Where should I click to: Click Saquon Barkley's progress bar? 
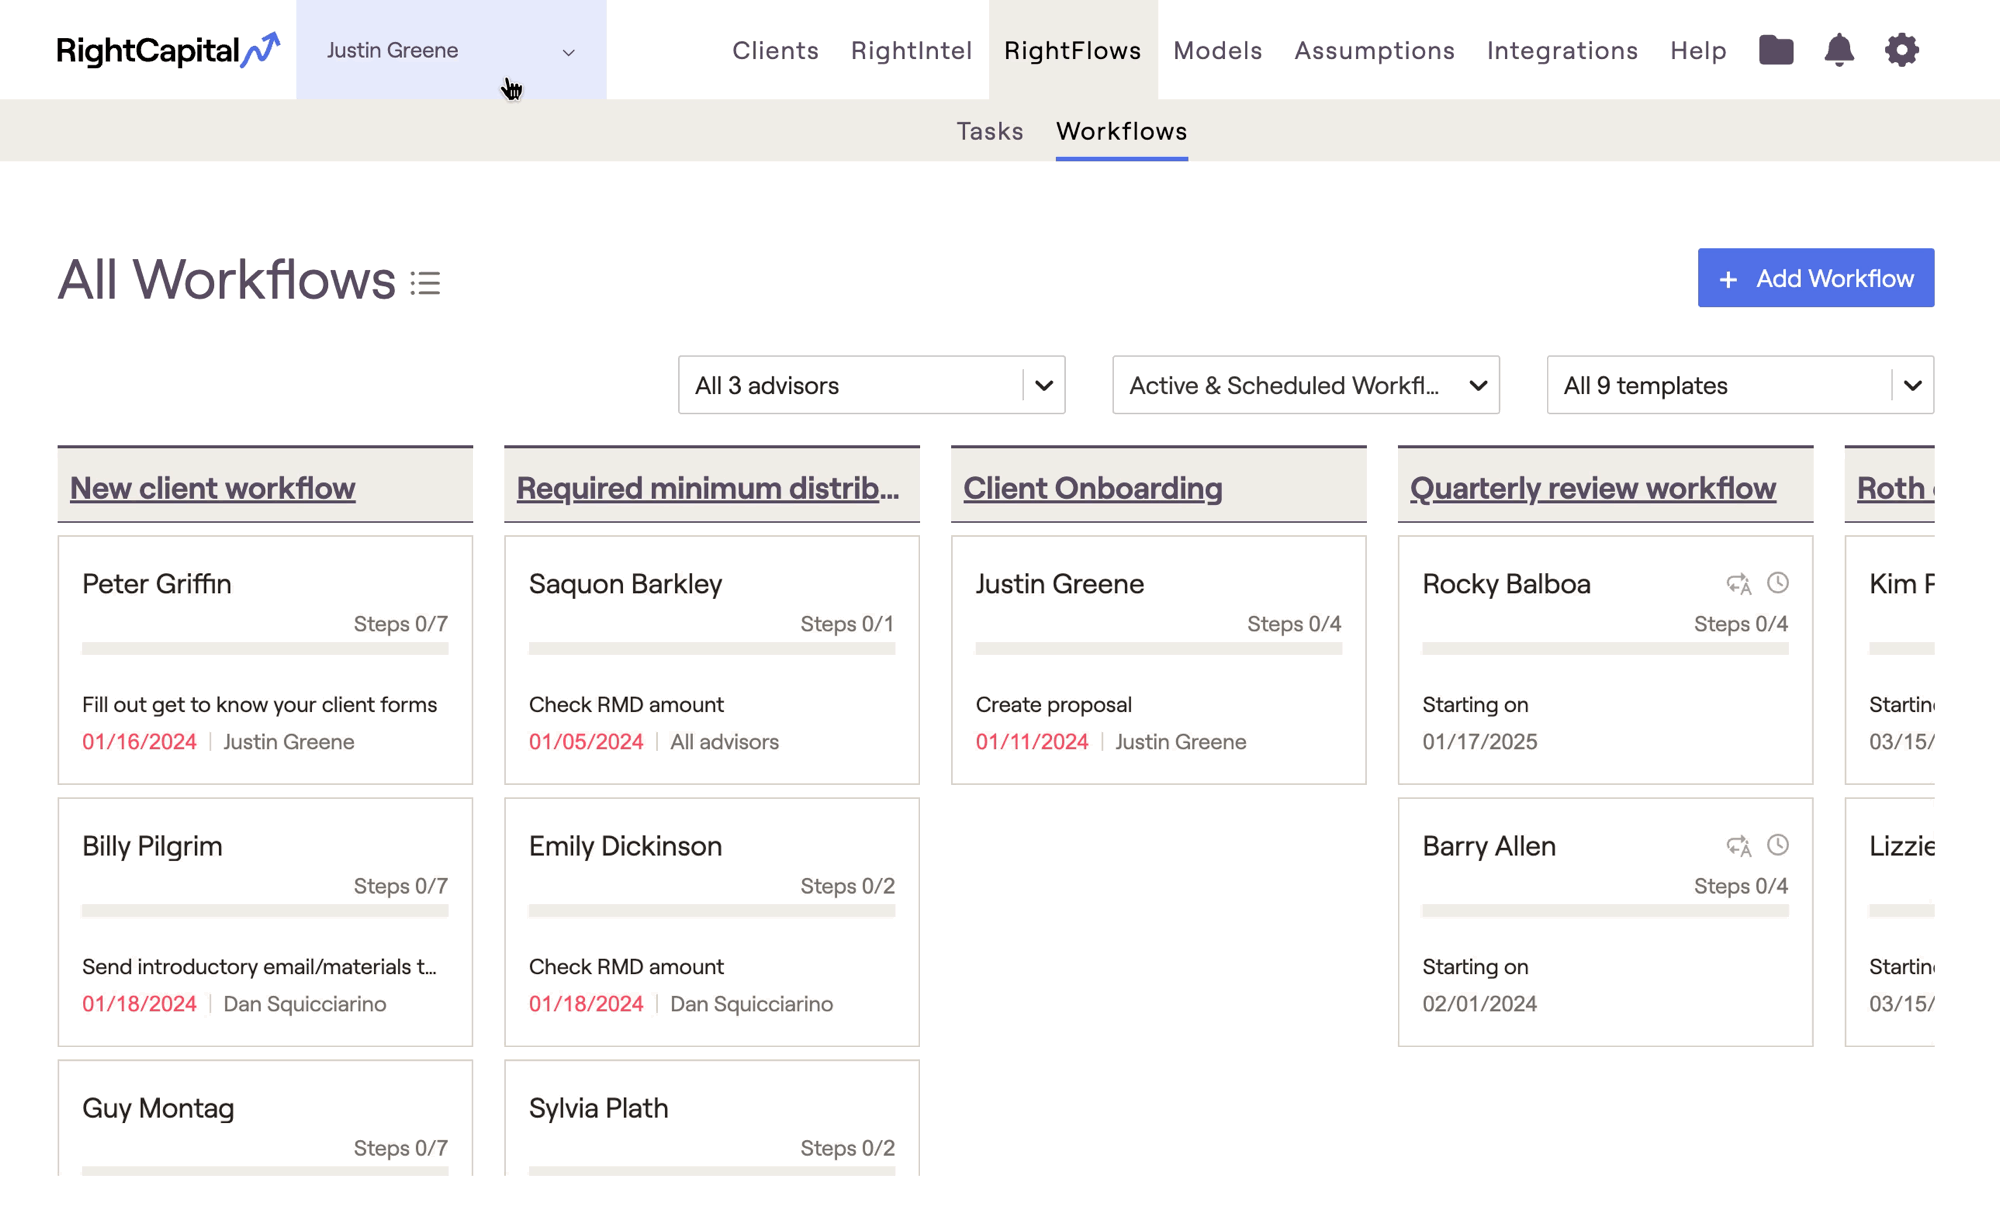[712, 649]
